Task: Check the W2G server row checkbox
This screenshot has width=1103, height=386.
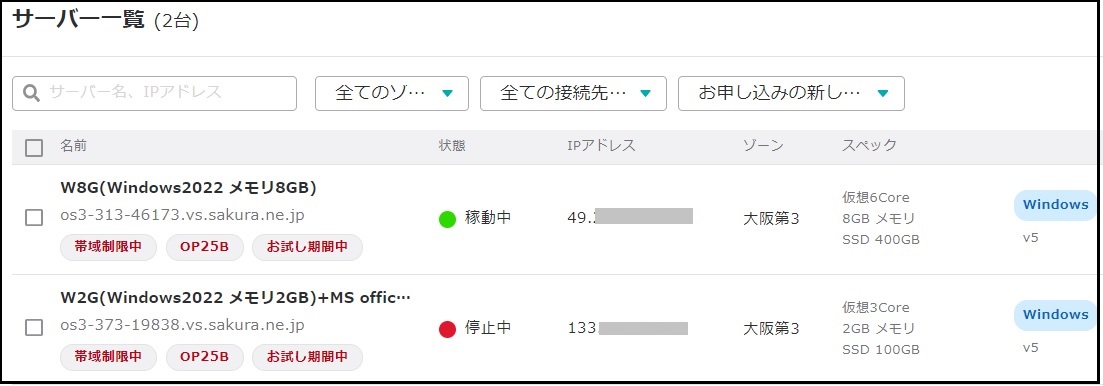Action: (34, 327)
